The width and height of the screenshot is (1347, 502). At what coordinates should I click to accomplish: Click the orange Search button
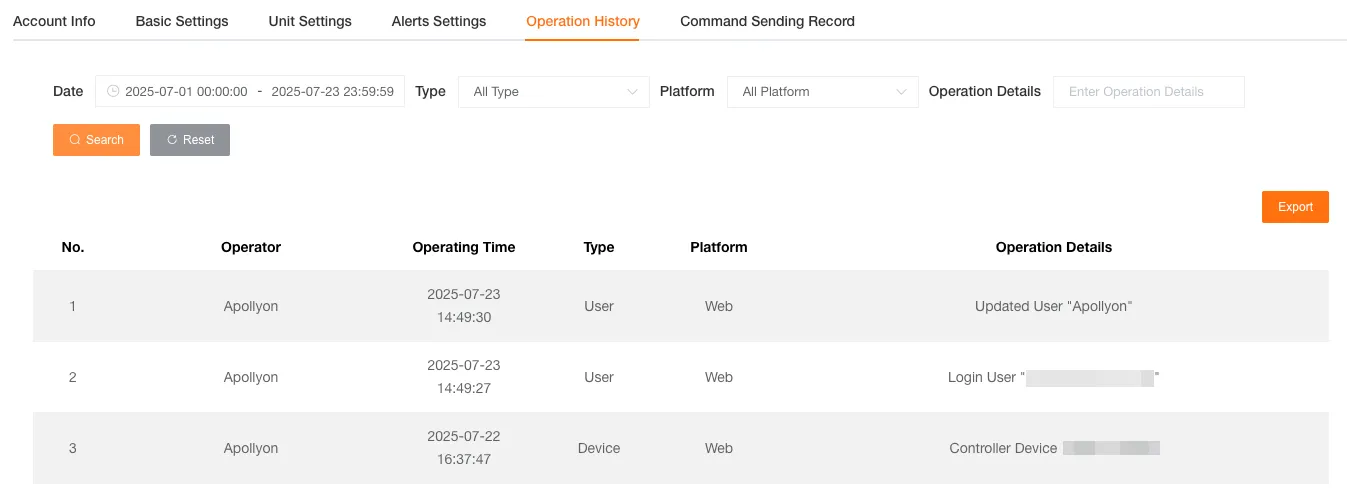96,140
